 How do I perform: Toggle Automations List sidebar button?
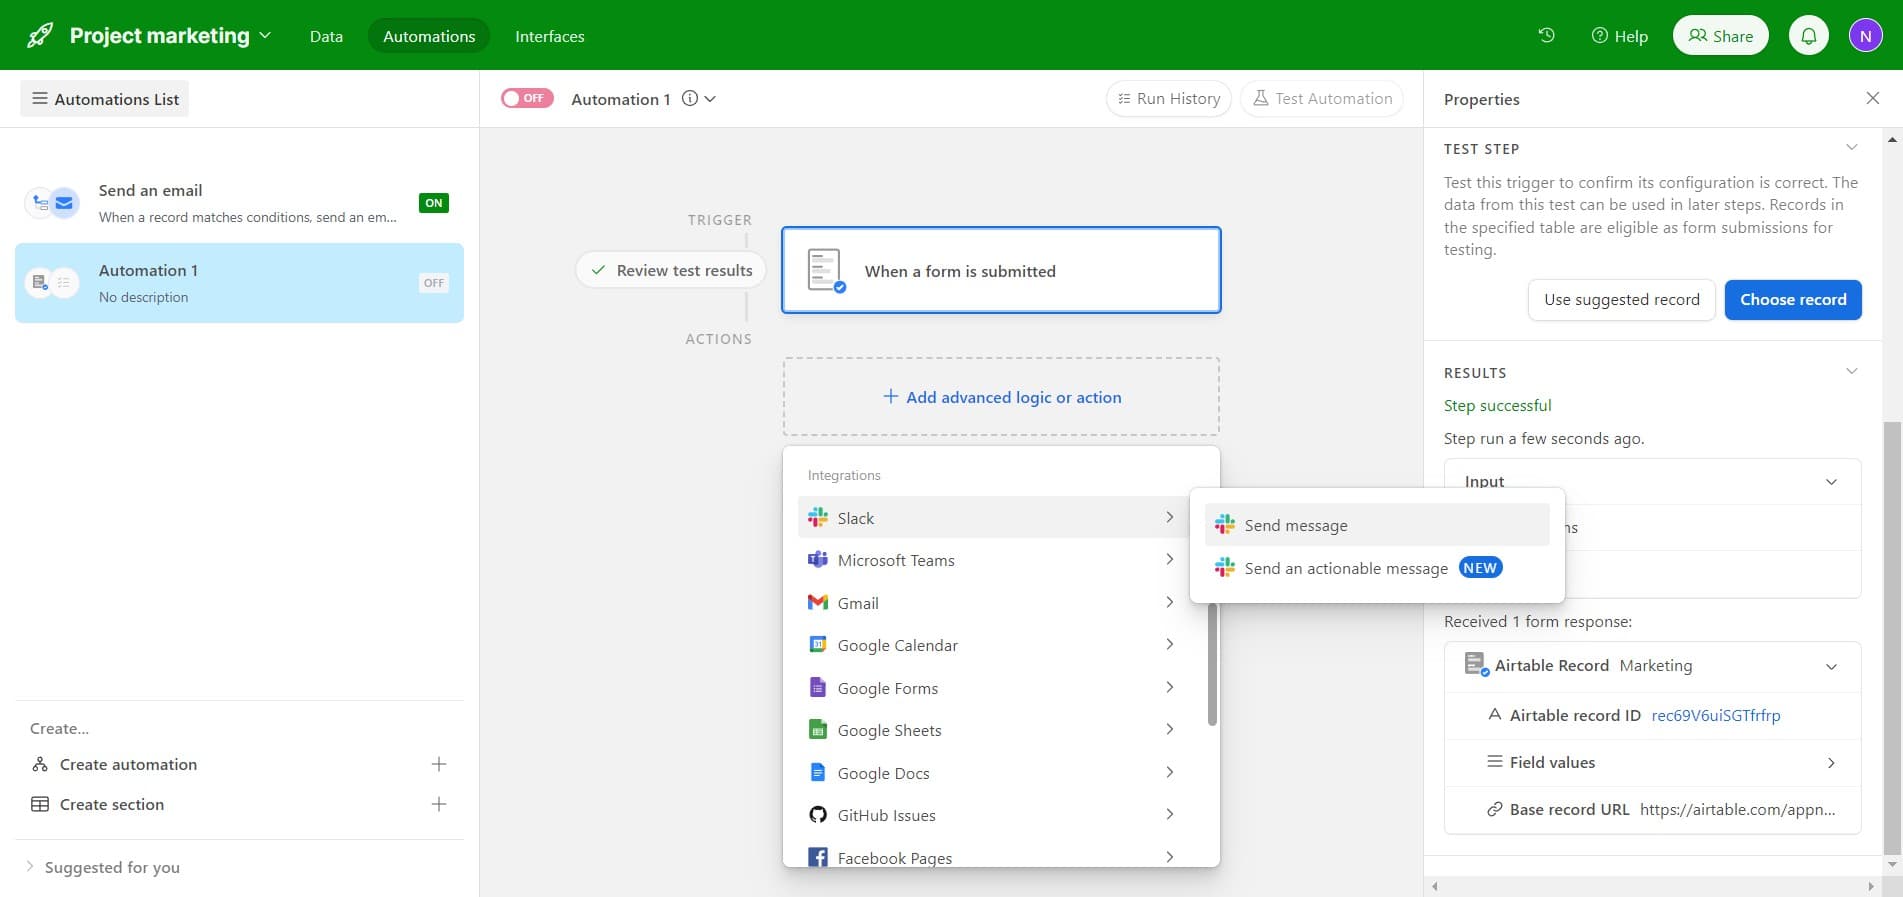[x=105, y=99]
